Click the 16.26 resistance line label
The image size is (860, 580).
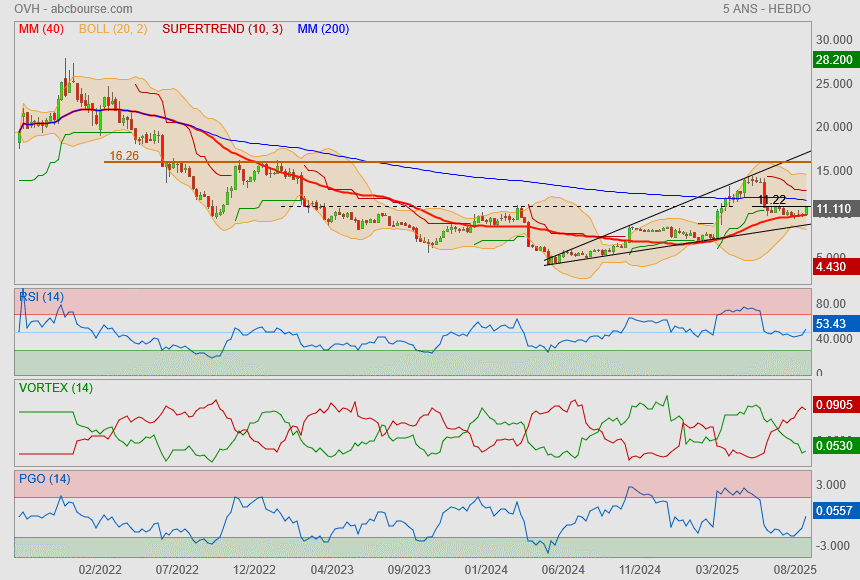(x=124, y=156)
